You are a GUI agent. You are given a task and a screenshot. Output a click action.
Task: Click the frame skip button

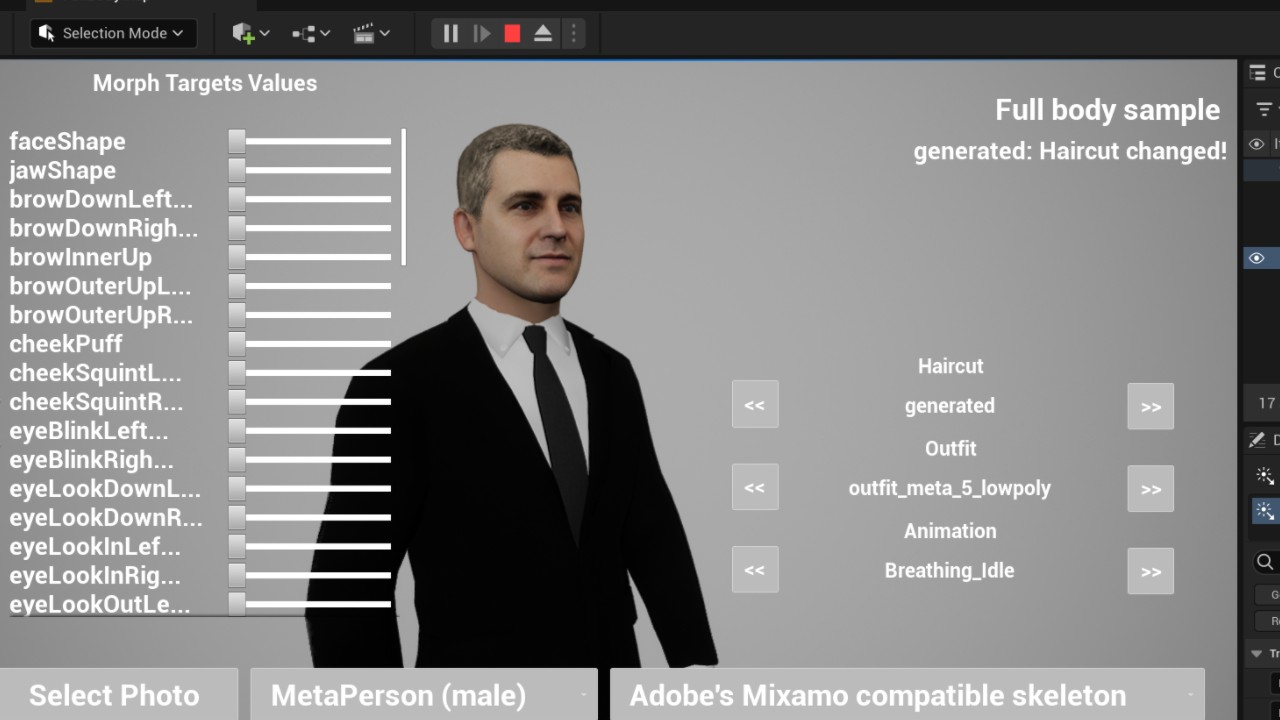click(482, 34)
